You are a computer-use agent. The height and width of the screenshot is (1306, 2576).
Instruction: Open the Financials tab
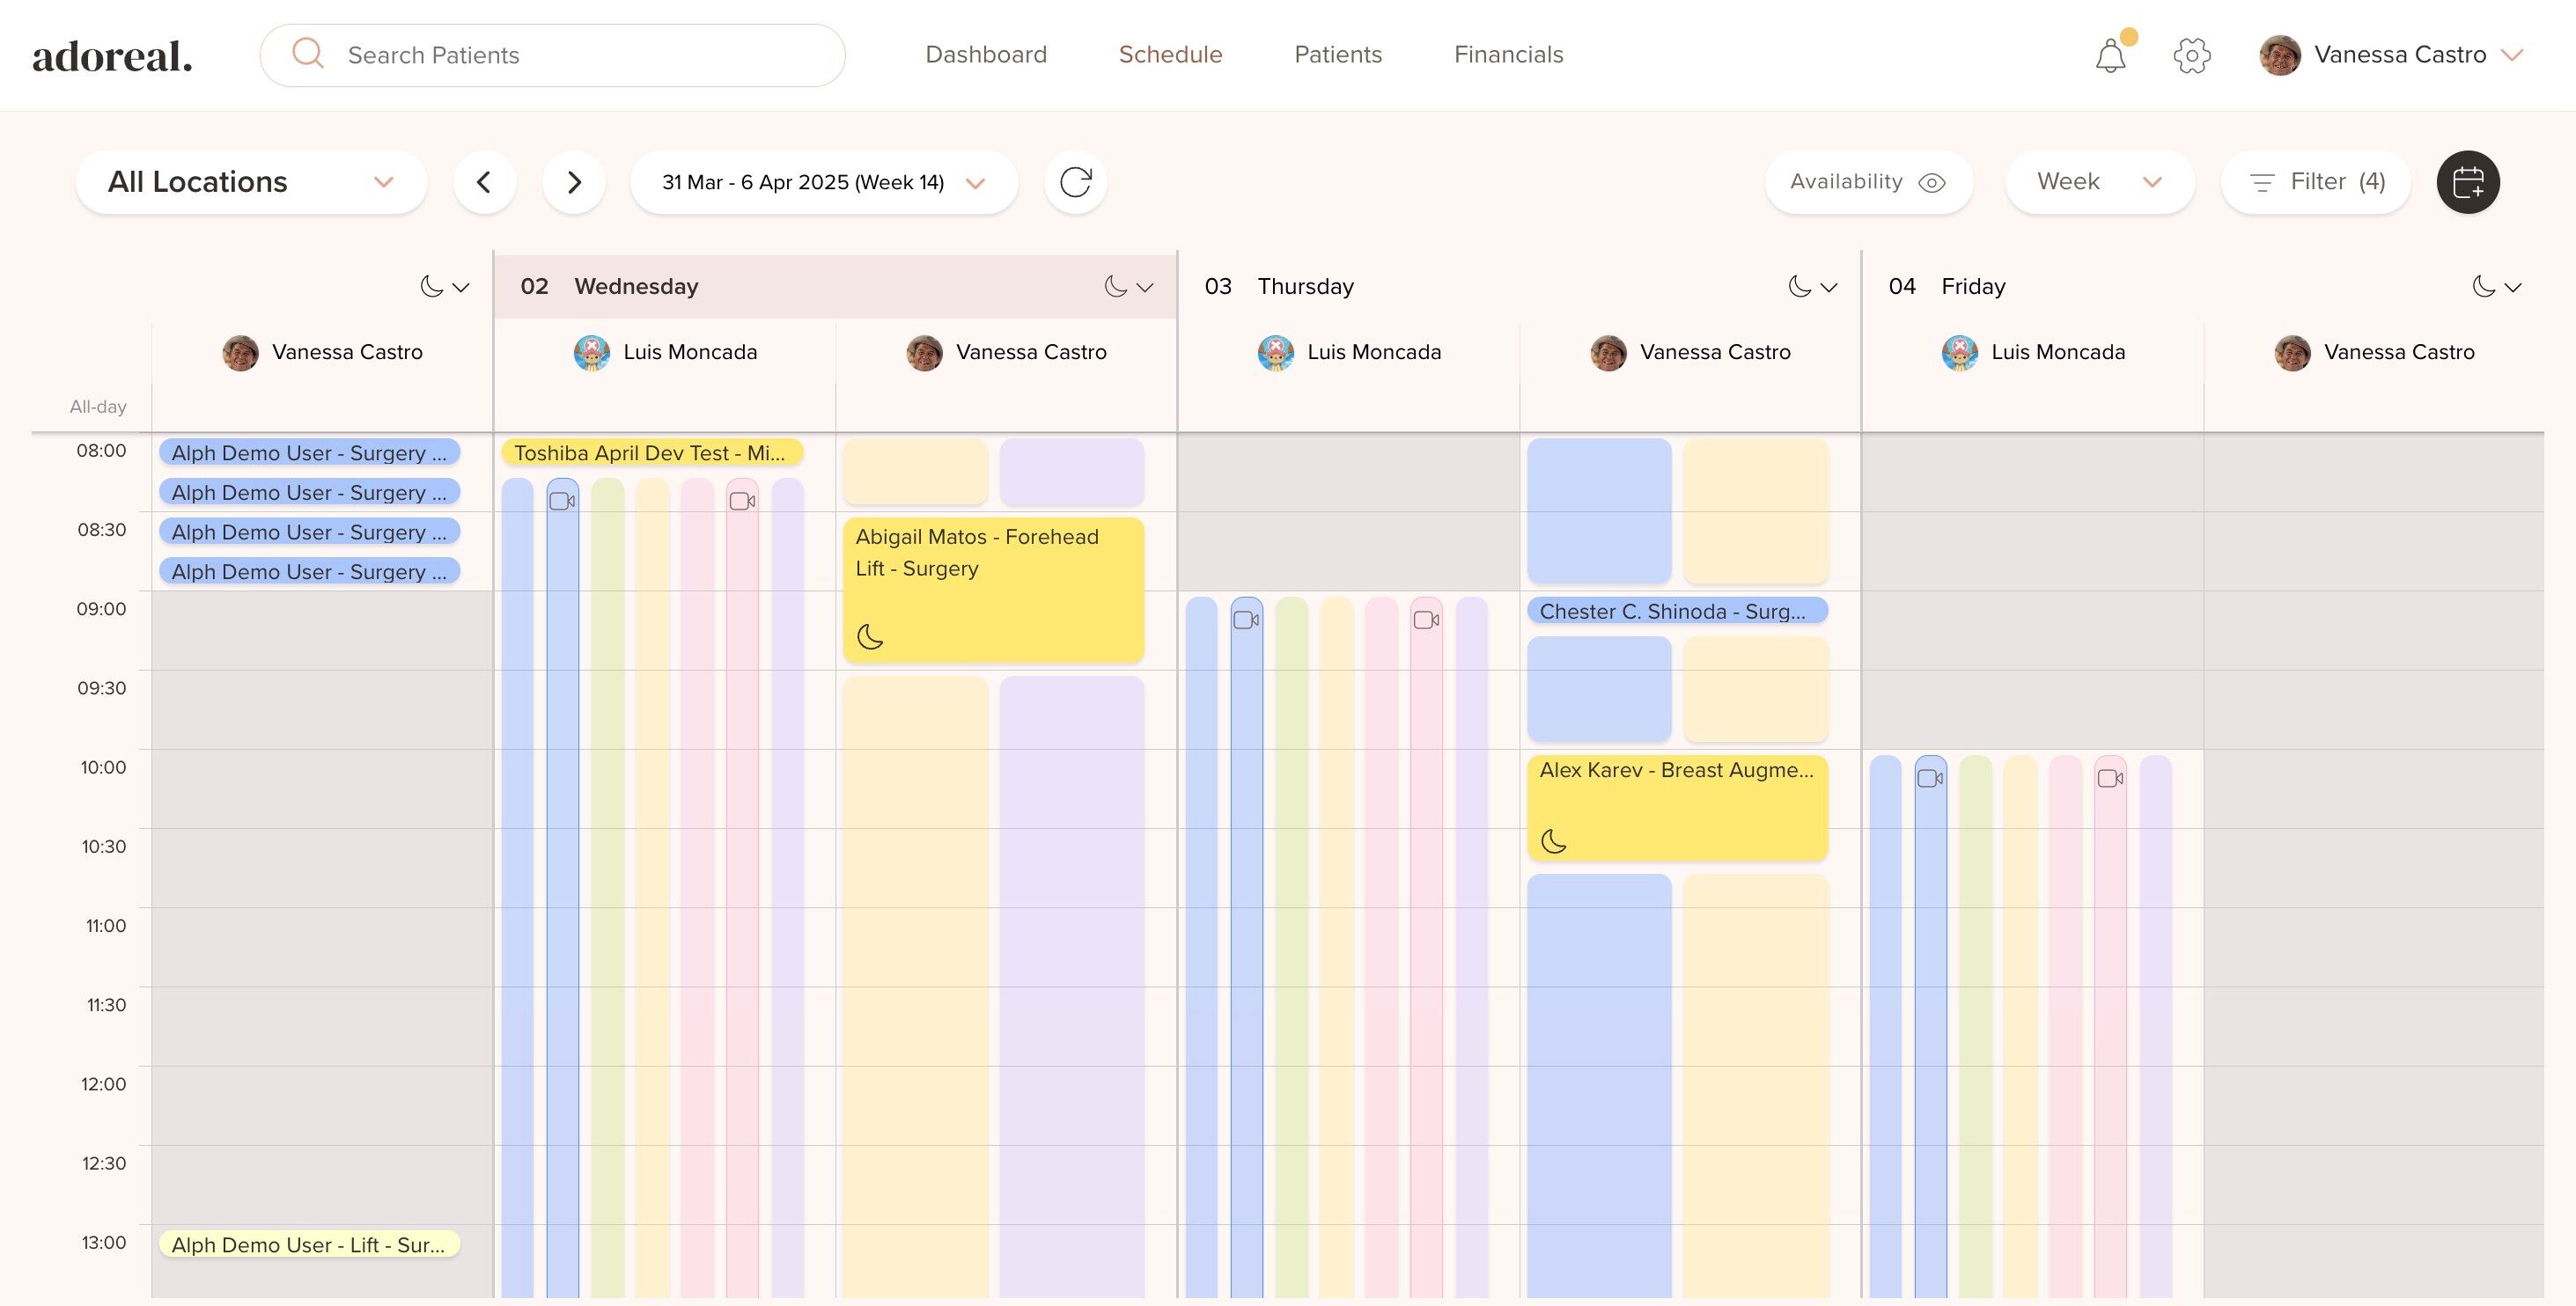[1508, 55]
